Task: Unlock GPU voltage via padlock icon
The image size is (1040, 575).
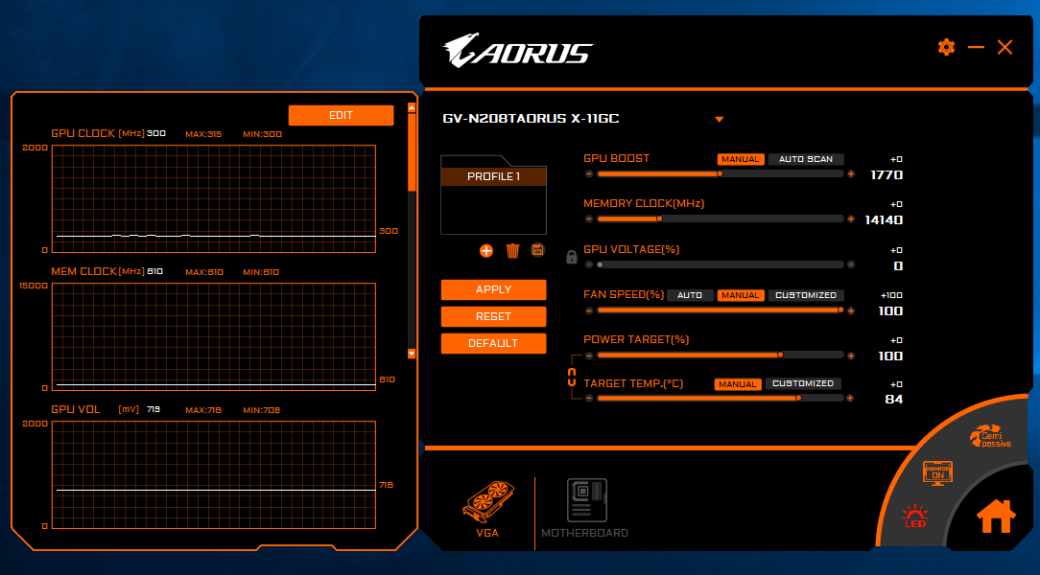Action: point(572,257)
